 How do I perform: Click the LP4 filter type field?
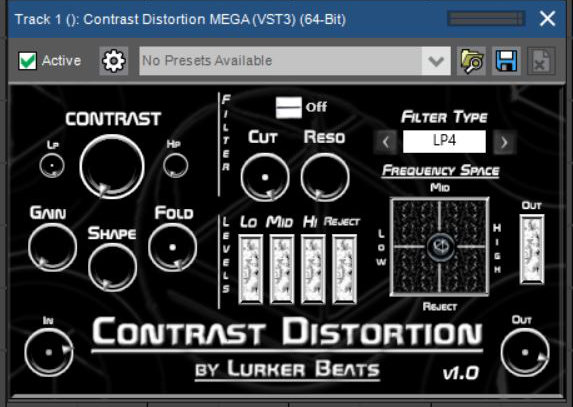tap(444, 141)
